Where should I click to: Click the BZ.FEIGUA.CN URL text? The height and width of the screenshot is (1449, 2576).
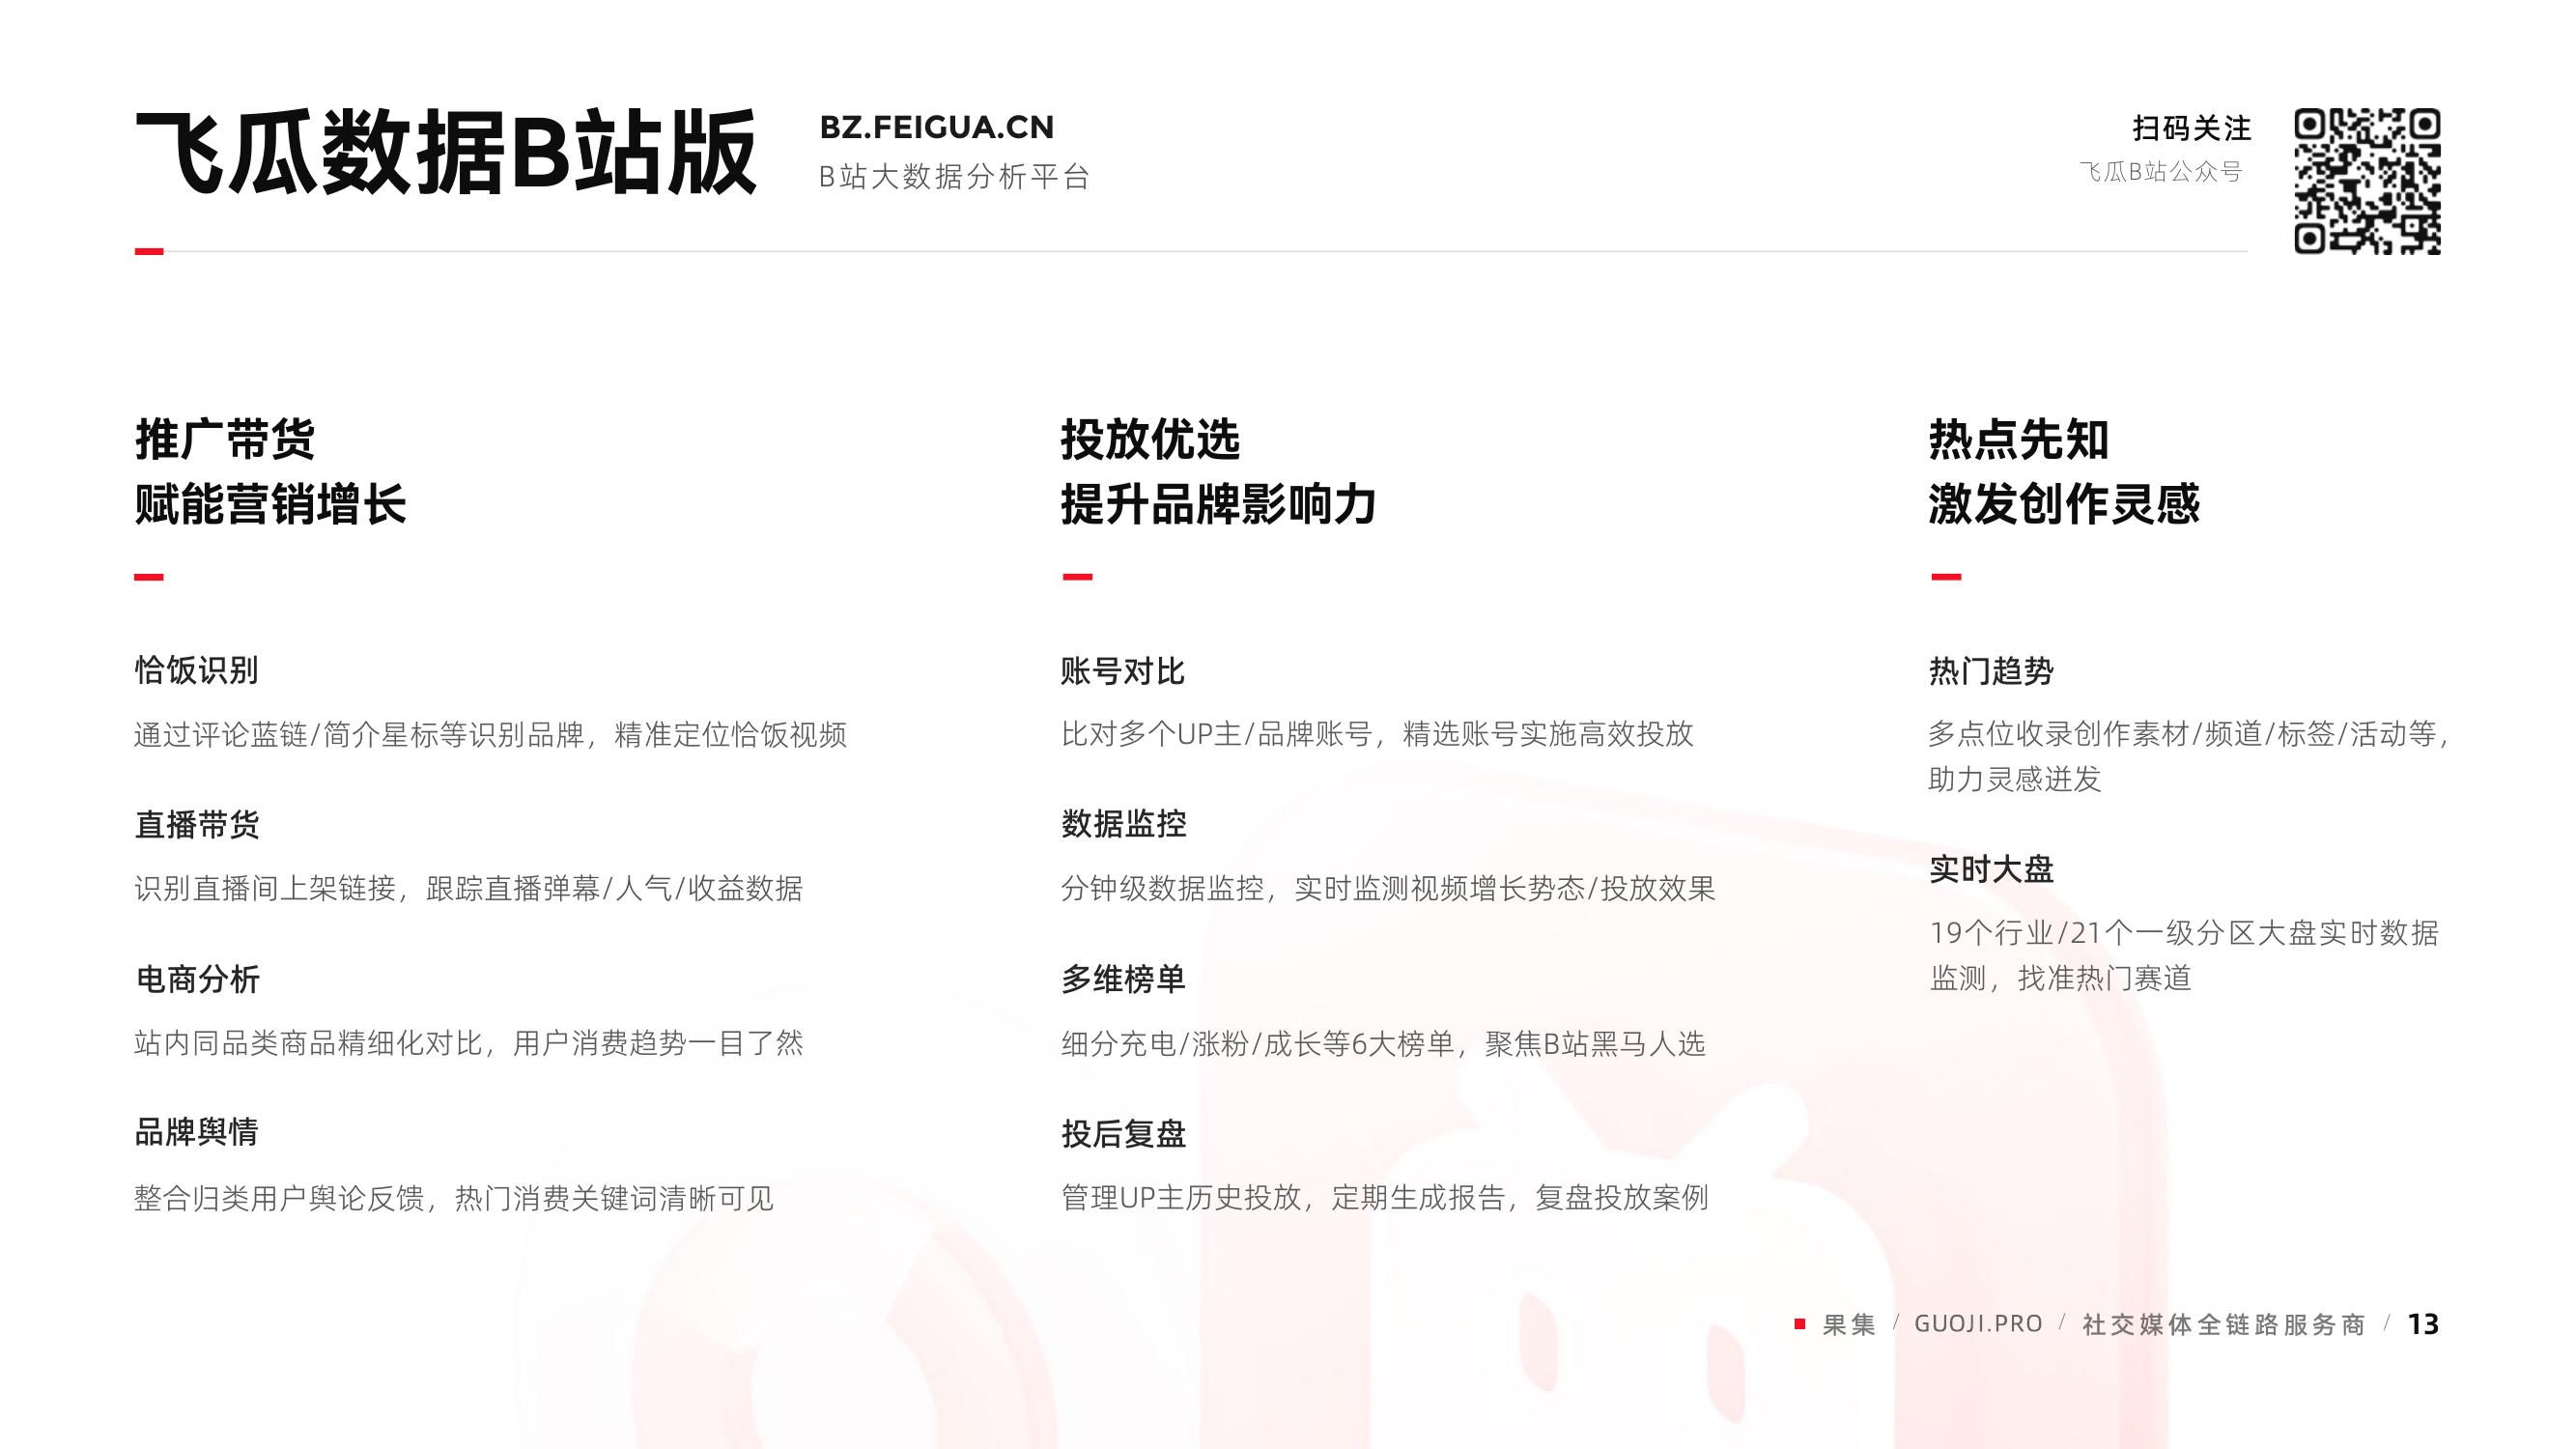click(937, 127)
